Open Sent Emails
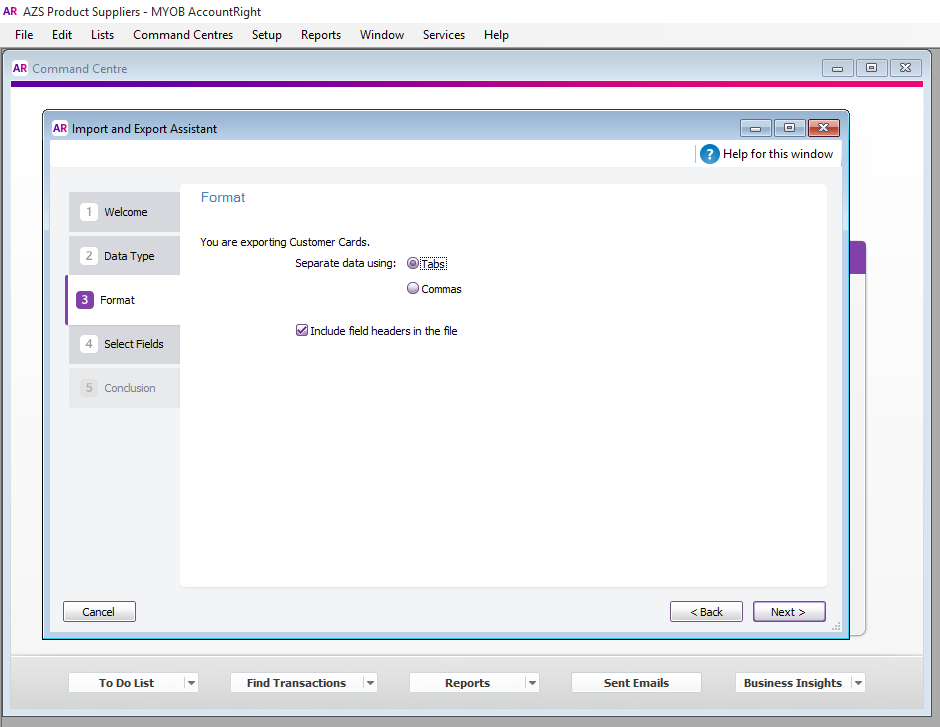 point(636,683)
